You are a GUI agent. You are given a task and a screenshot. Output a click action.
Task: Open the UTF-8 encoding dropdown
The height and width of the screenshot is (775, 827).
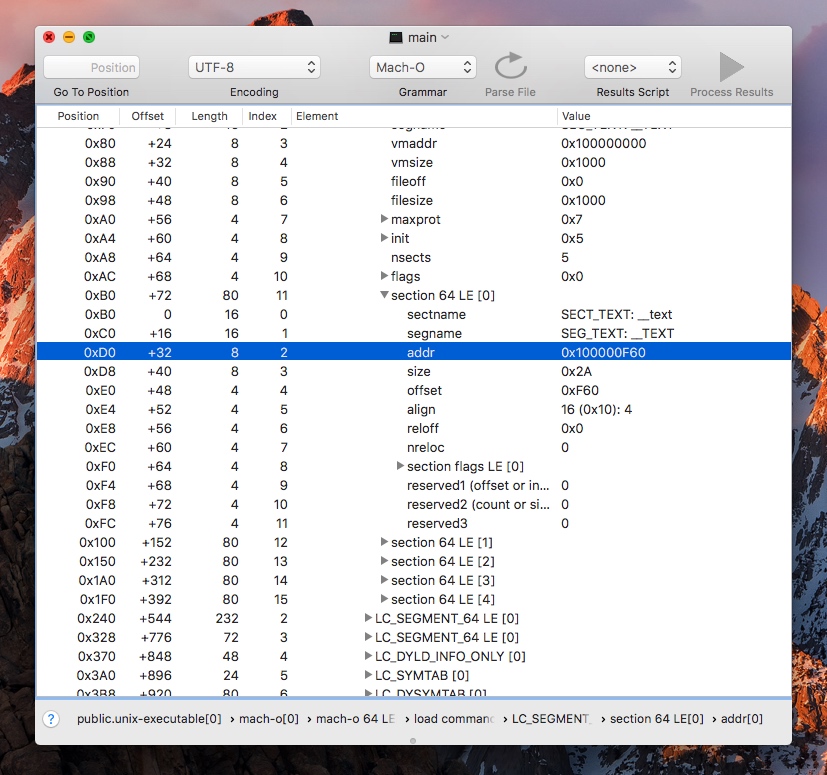point(254,68)
